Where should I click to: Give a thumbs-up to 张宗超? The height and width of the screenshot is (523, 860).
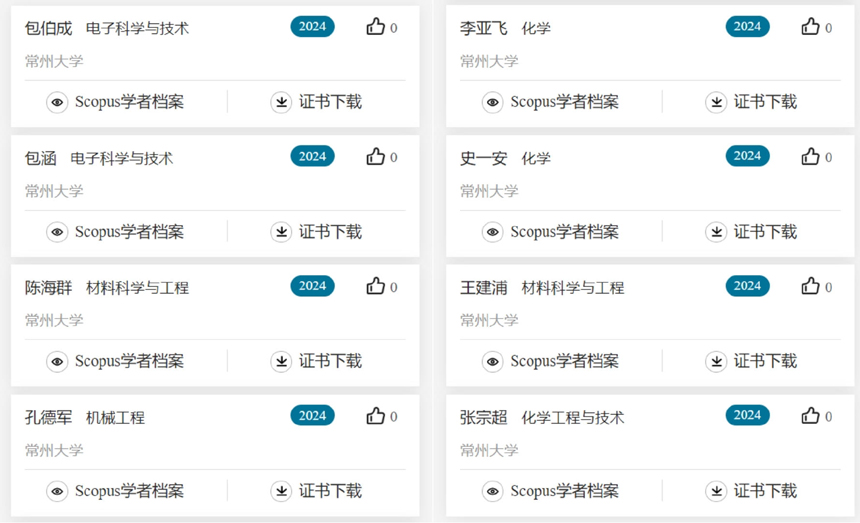[x=811, y=415]
